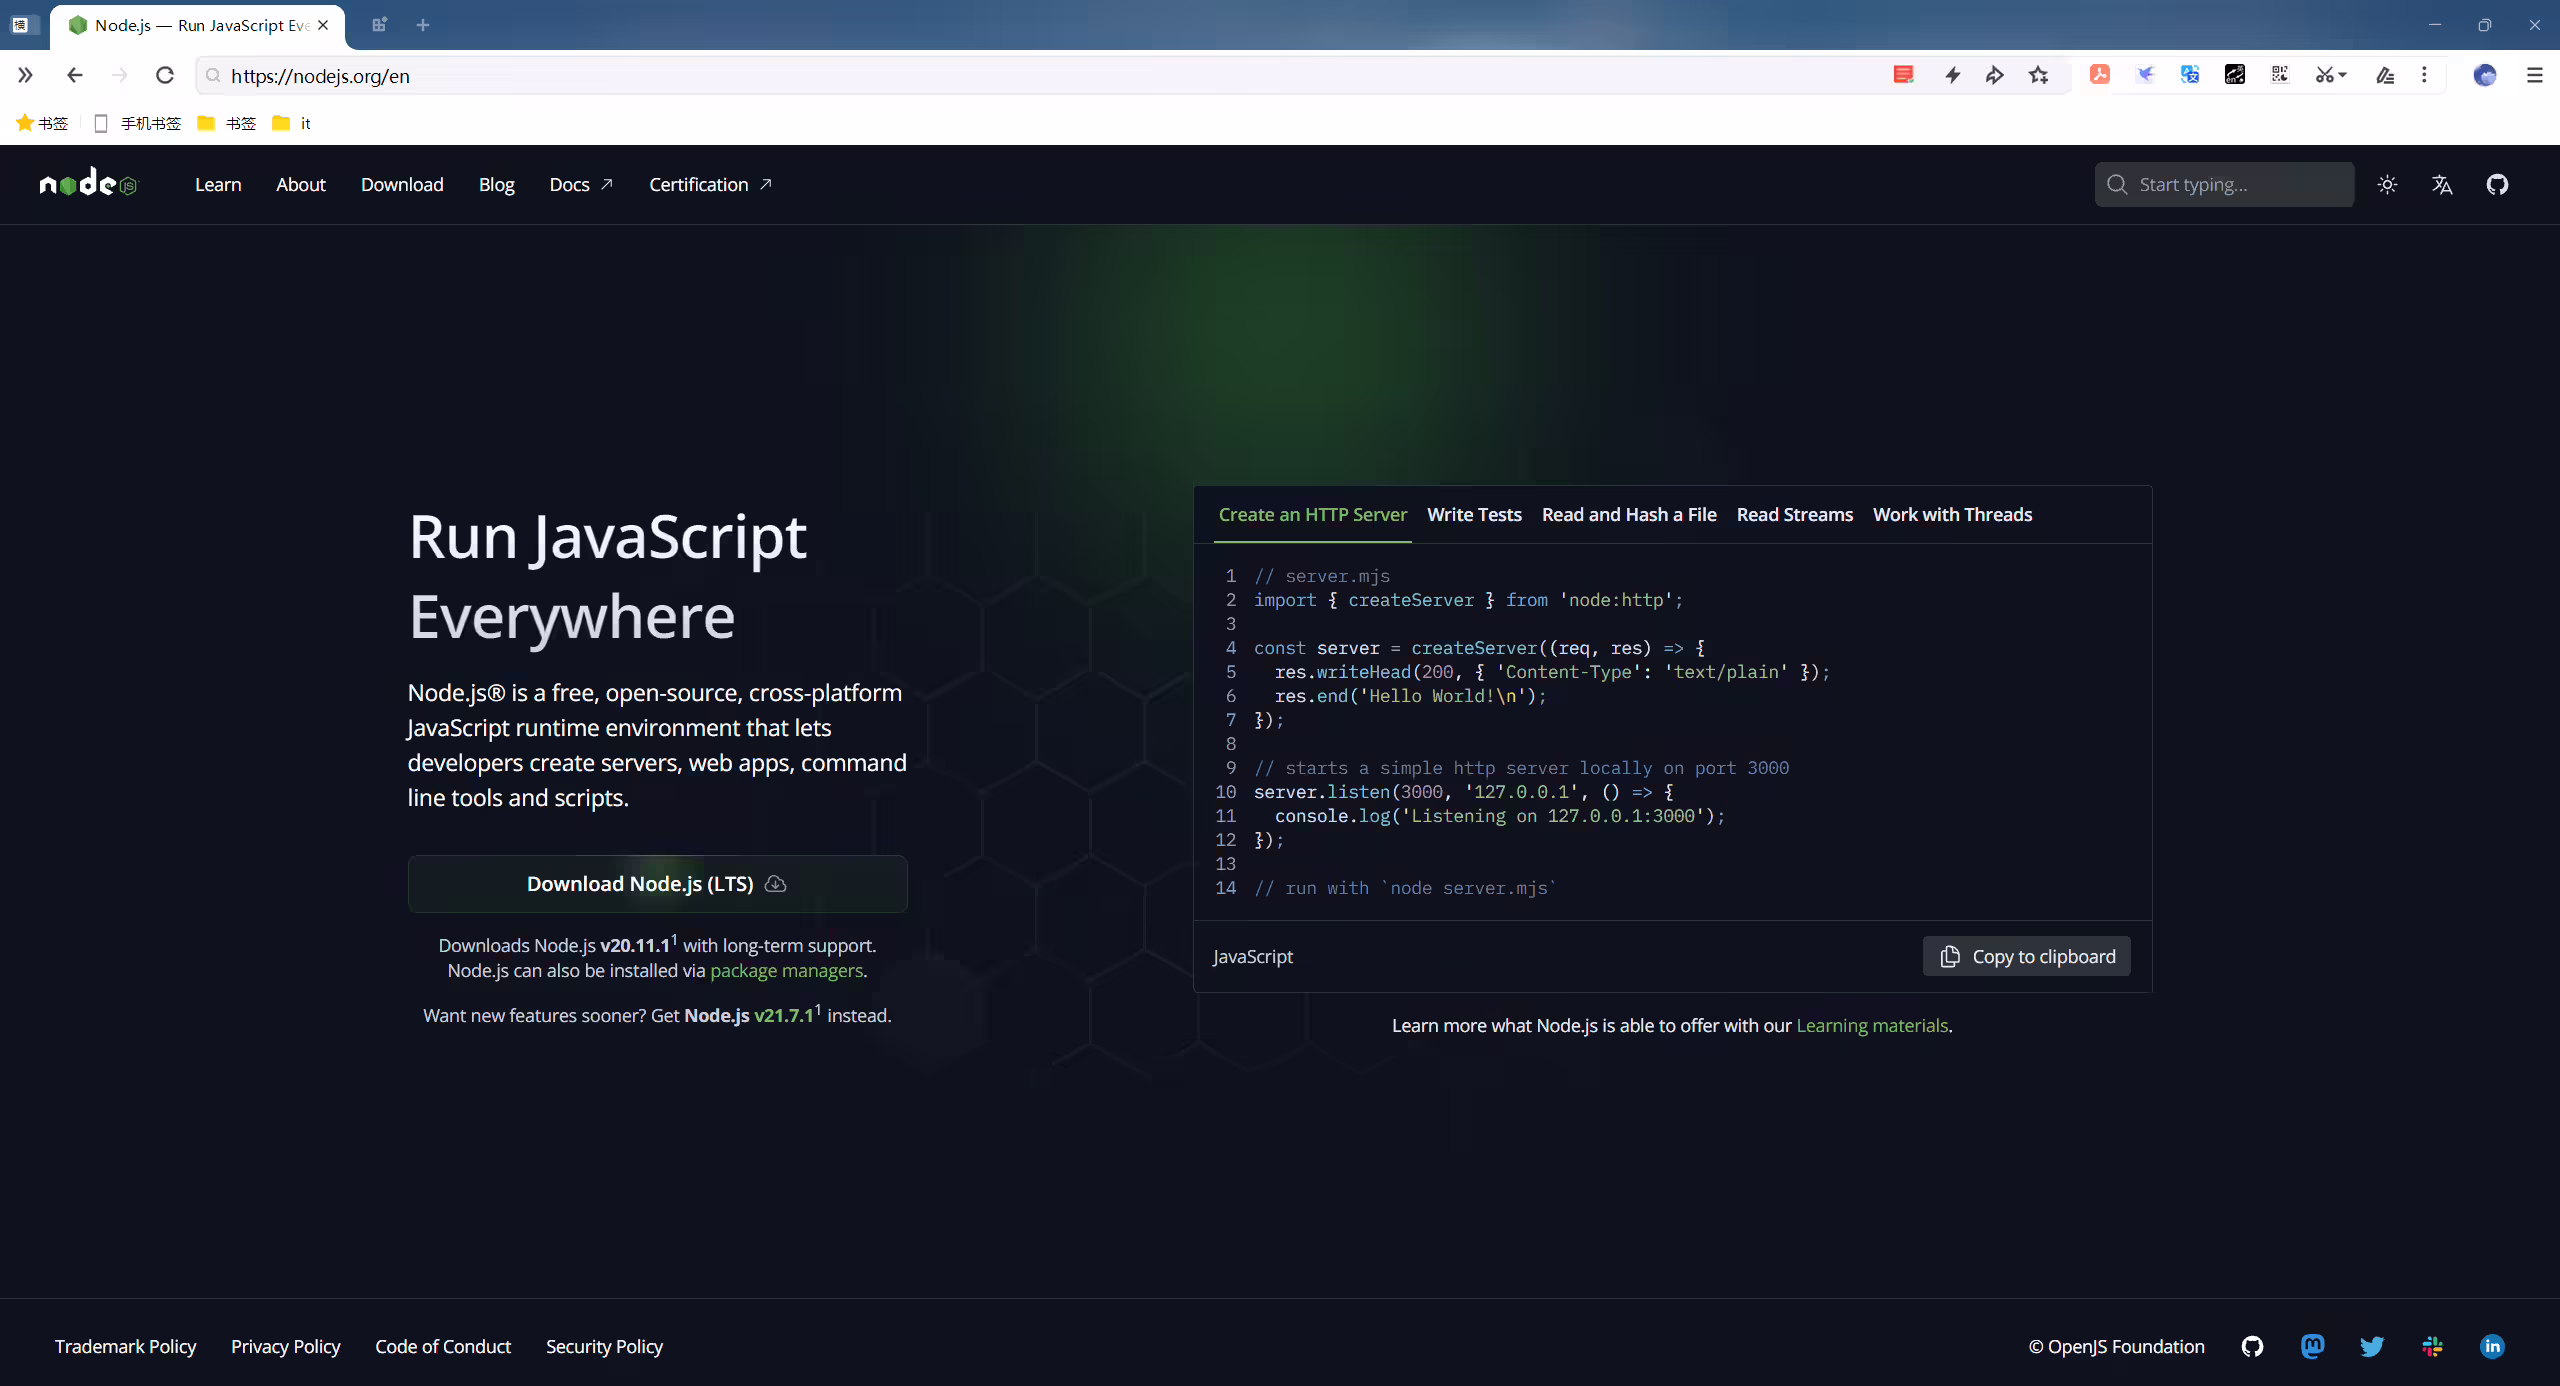Image resolution: width=2560 pixels, height=1386 pixels.
Task: Reload the page with the refresh icon
Action: click(x=165, y=75)
